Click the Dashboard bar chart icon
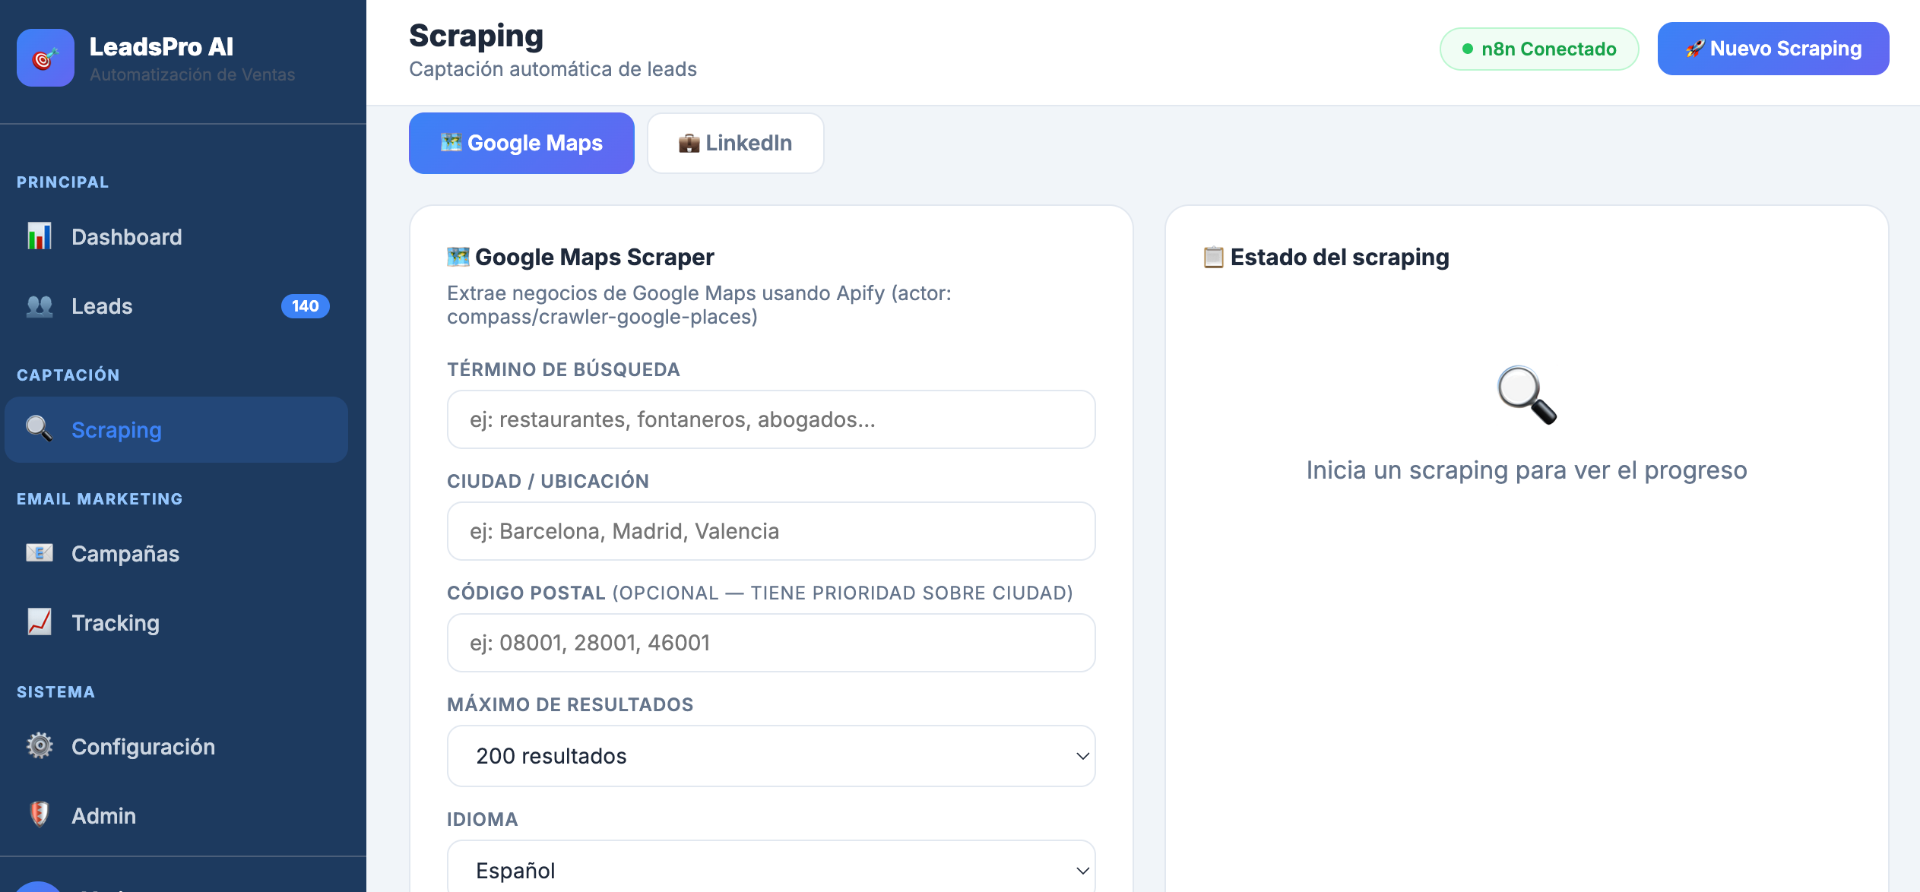This screenshot has height=892, width=1920. coord(39,237)
